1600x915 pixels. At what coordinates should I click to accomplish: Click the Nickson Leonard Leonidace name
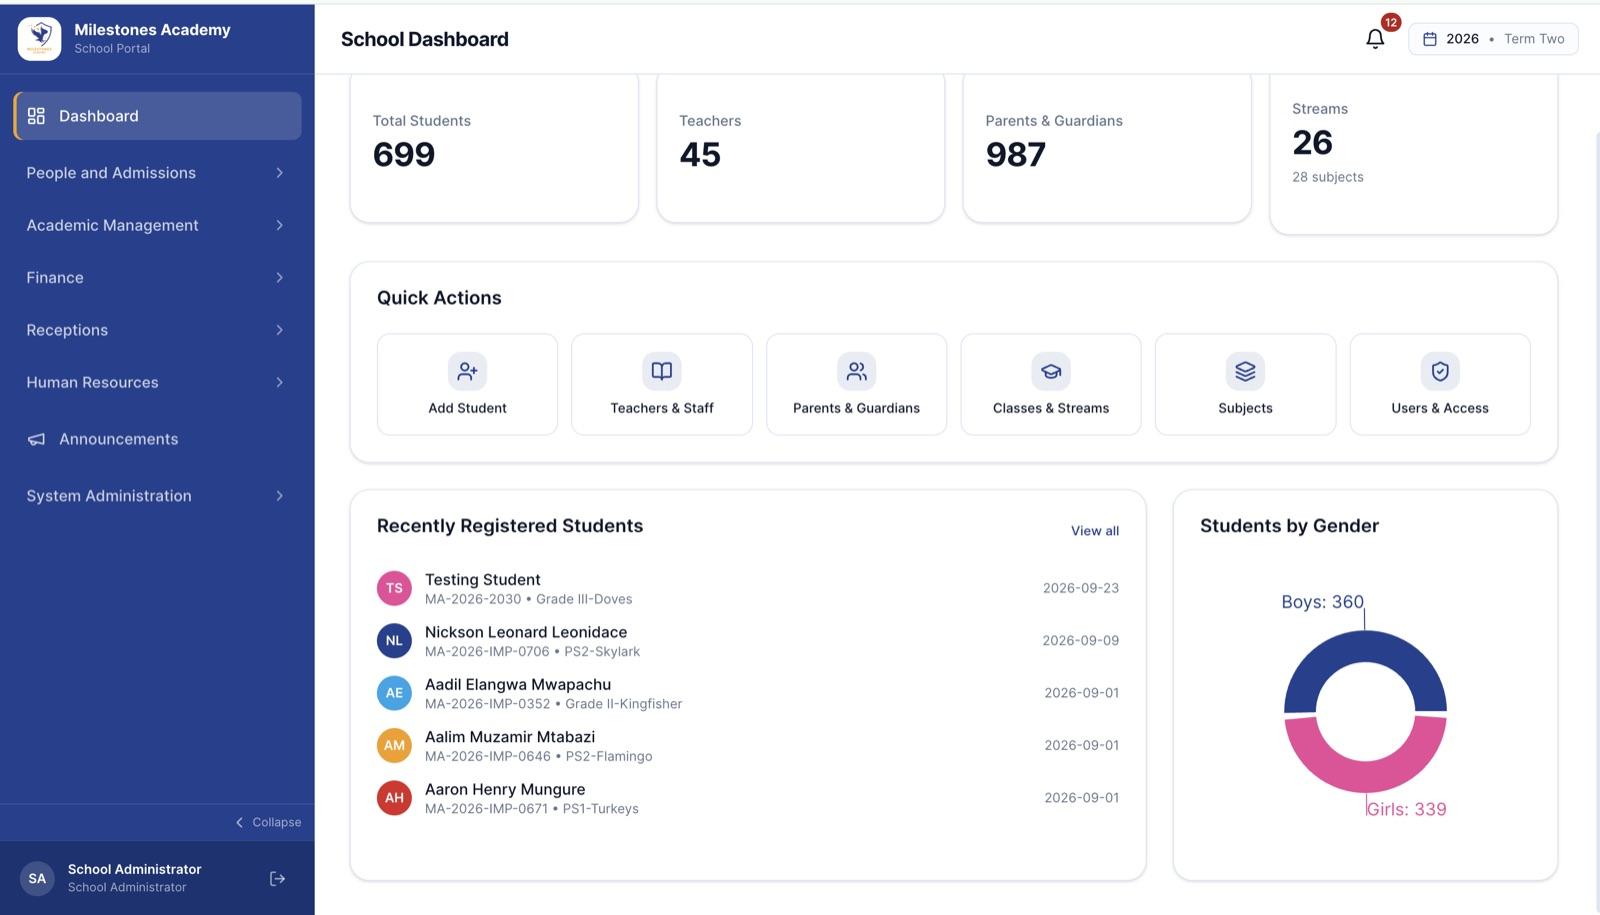tap(526, 632)
